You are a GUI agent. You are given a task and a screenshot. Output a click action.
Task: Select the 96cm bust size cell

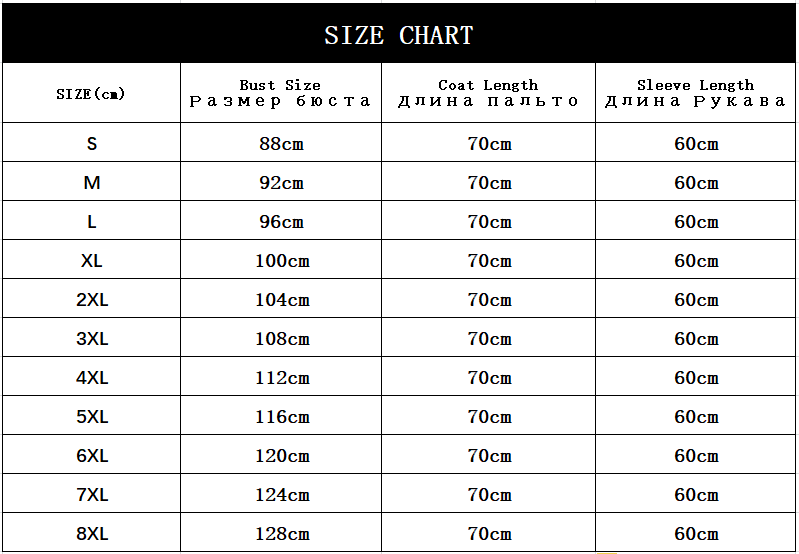coord(281,222)
